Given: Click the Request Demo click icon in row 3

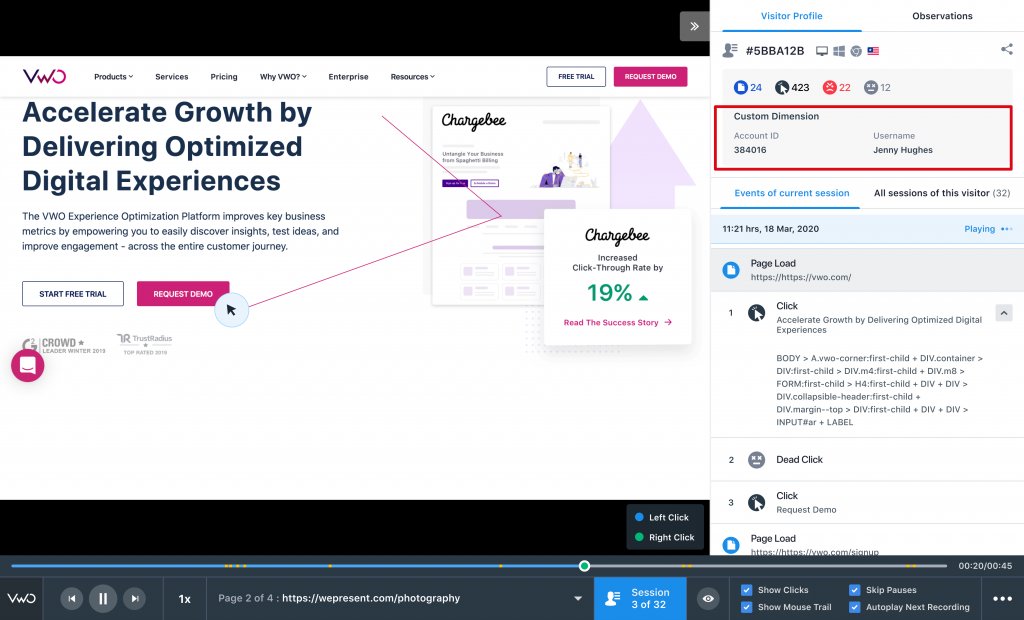Looking at the screenshot, I should (x=756, y=502).
